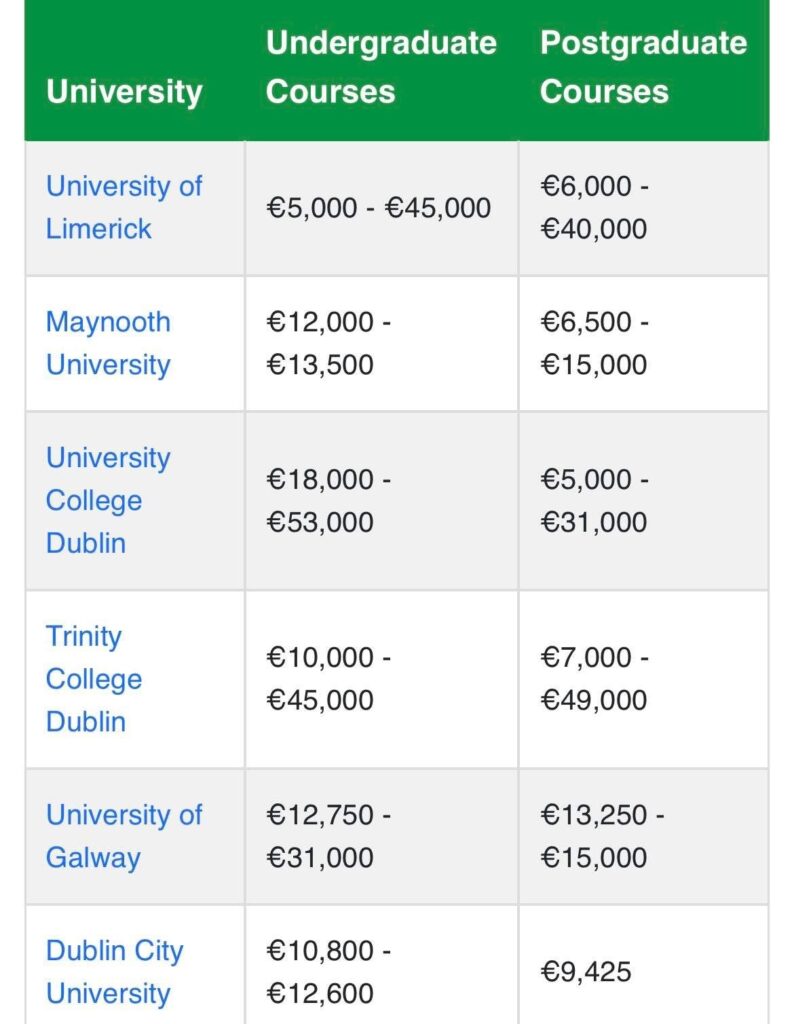
Task: Open the University of Limerick link
Action: tap(124, 208)
